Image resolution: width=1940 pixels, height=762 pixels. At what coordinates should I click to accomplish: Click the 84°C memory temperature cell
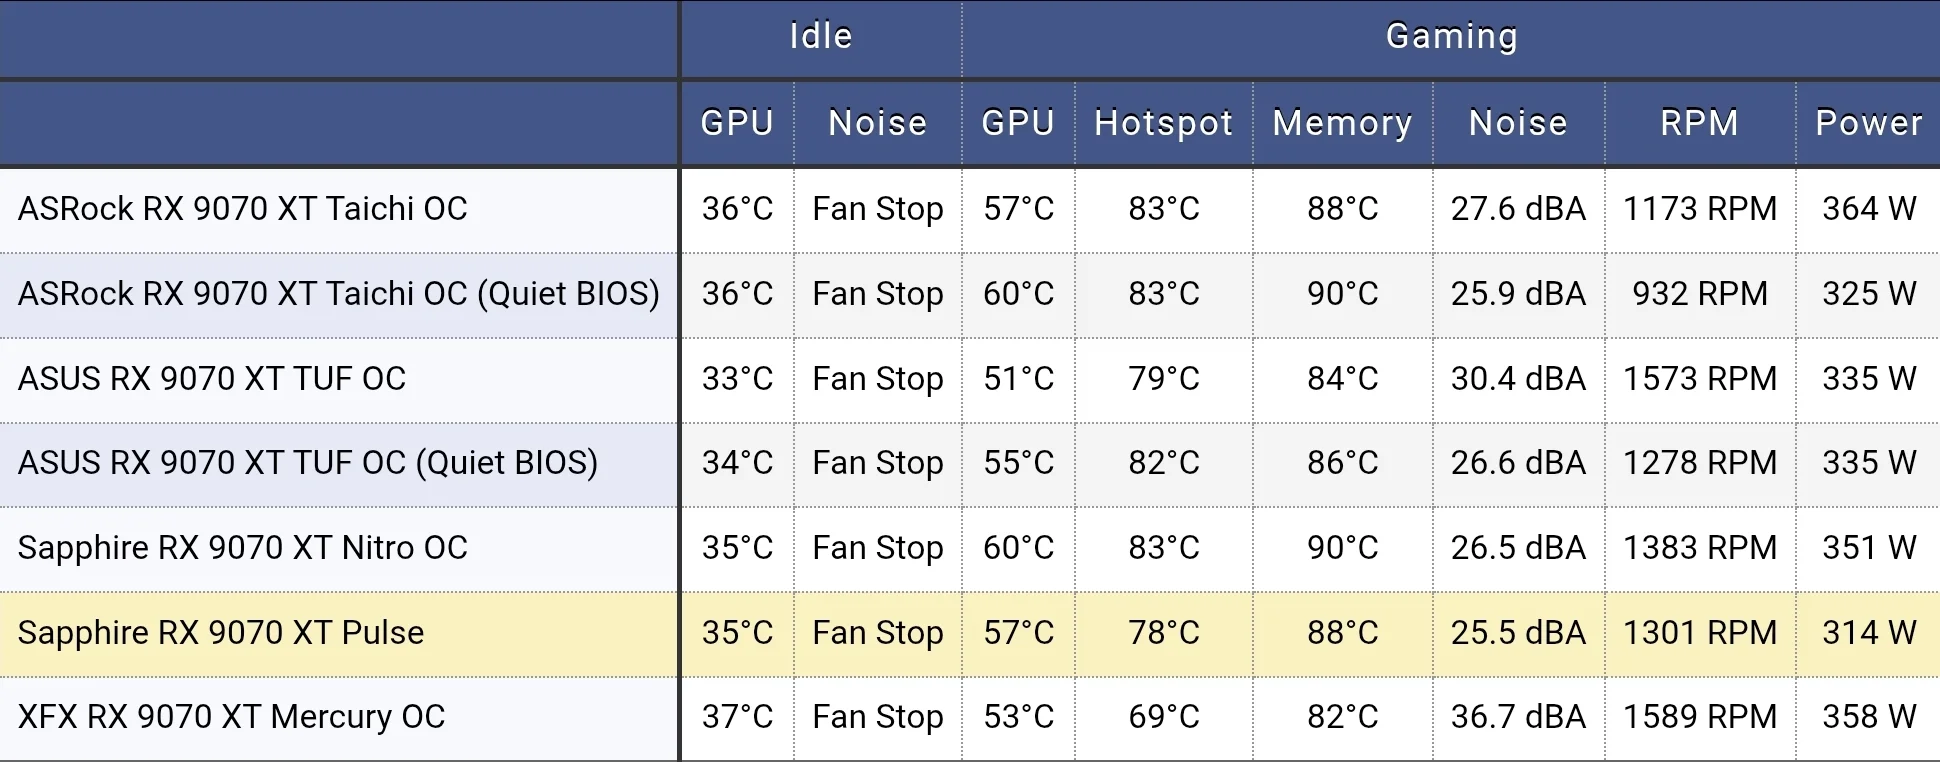click(1342, 379)
